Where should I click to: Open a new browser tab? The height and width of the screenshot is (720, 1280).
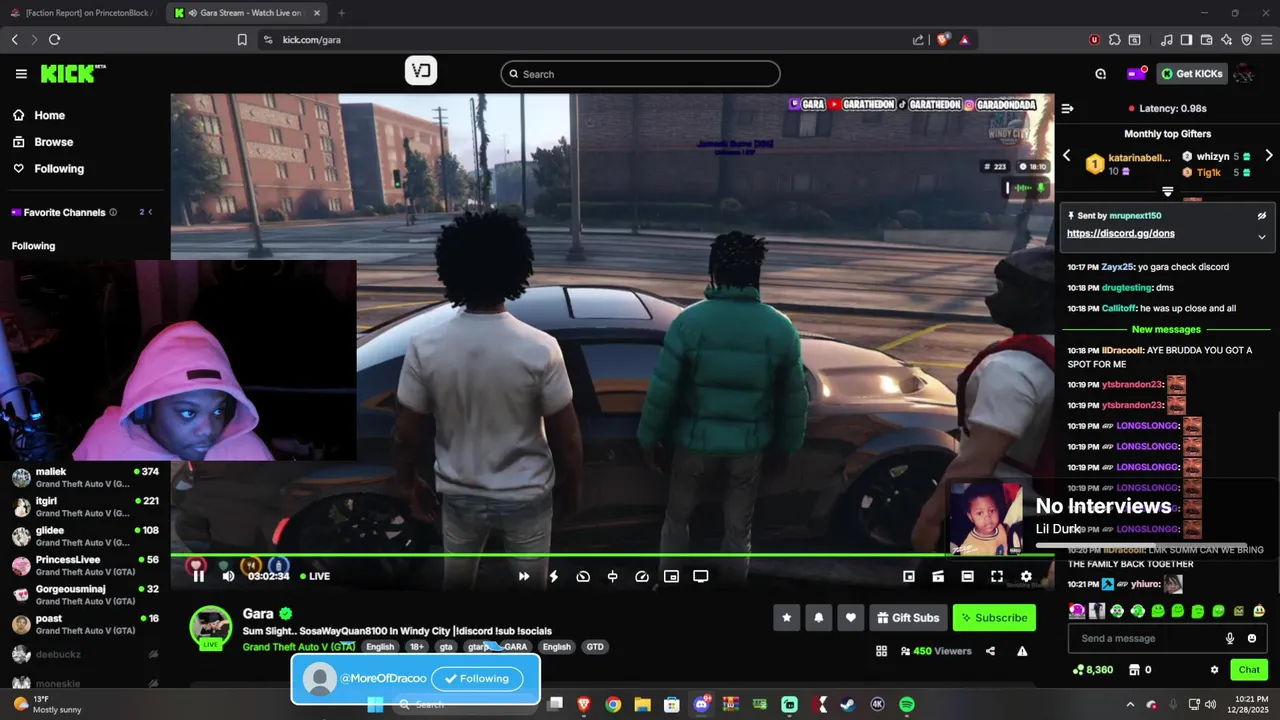(x=341, y=13)
